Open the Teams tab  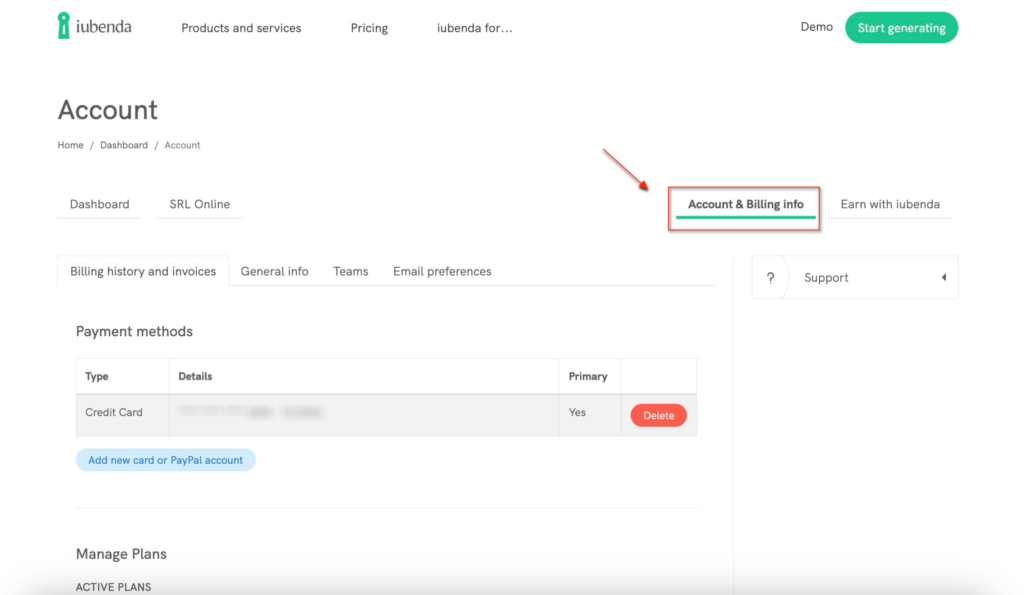click(350, 271)
